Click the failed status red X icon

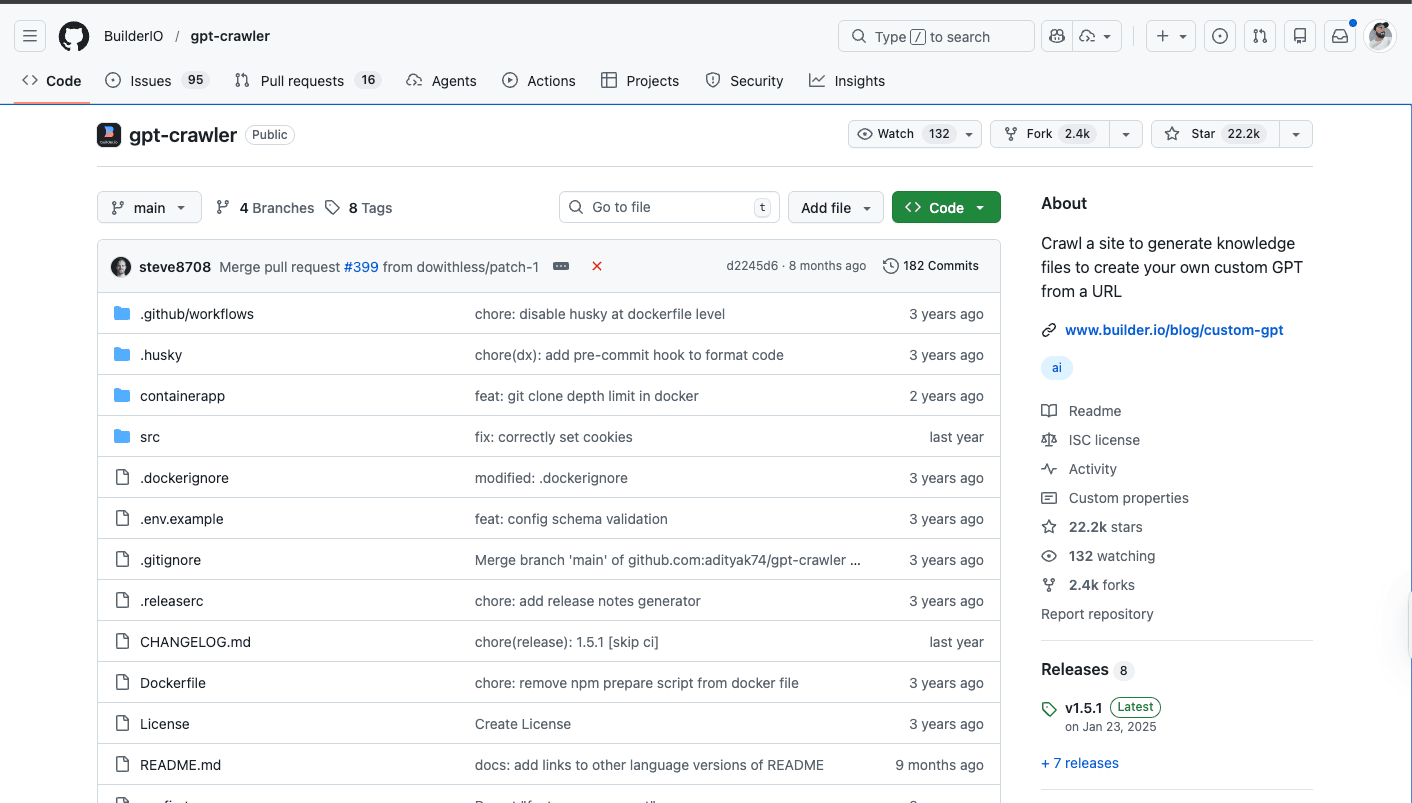tap(597, 266)
